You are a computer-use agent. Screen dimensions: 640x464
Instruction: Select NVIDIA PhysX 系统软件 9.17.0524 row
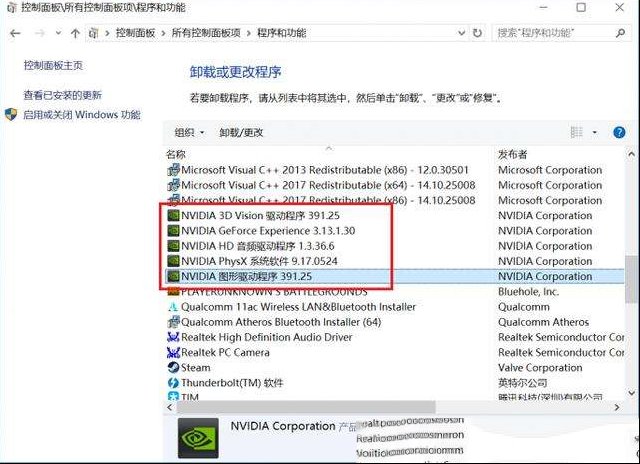point(394,261)
